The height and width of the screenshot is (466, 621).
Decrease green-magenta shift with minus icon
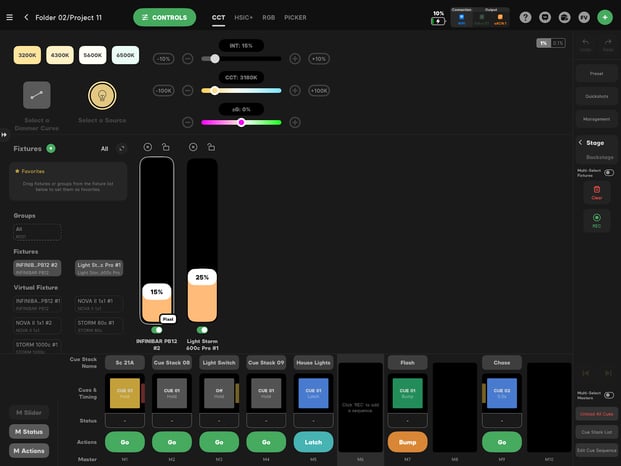coord(187,122)
